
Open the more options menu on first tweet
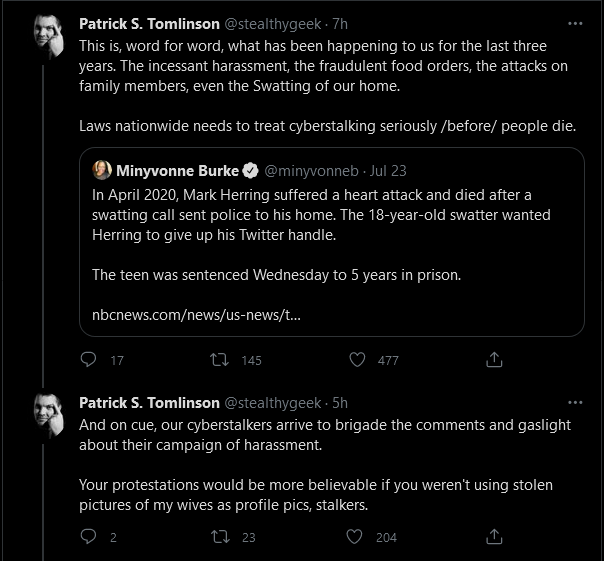(575, 24)
